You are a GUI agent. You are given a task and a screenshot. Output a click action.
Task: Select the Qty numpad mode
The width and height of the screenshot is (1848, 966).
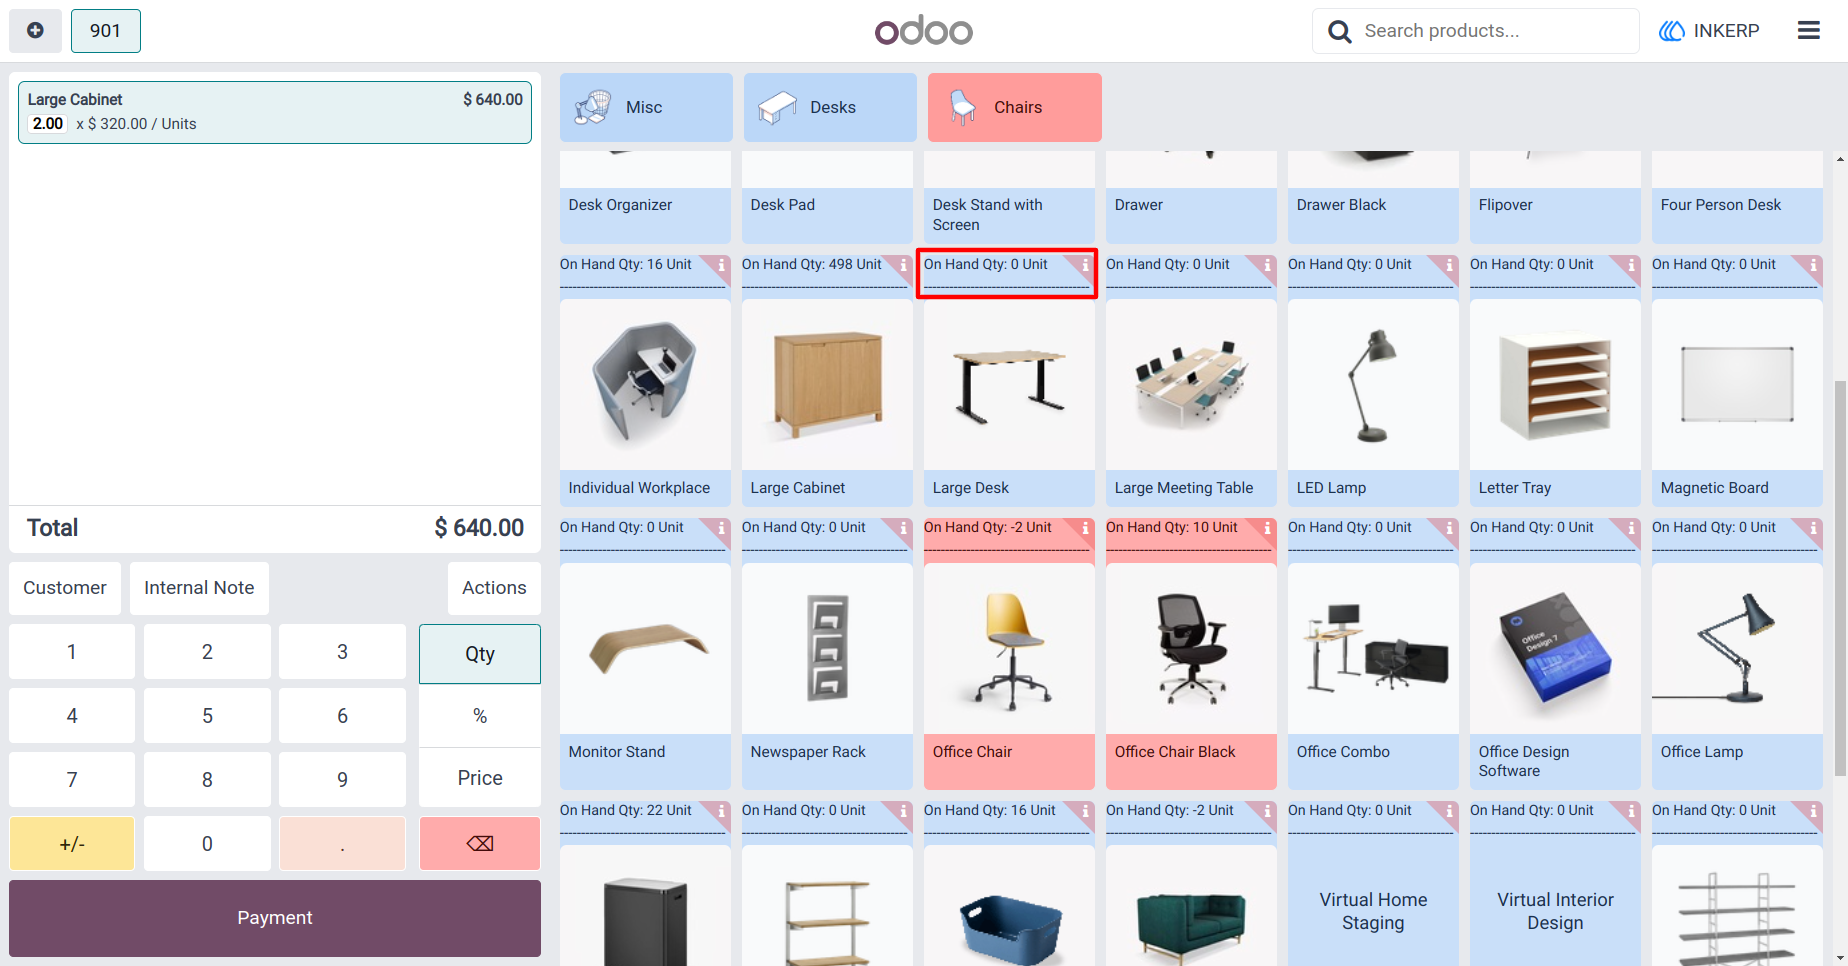[480, 654]
